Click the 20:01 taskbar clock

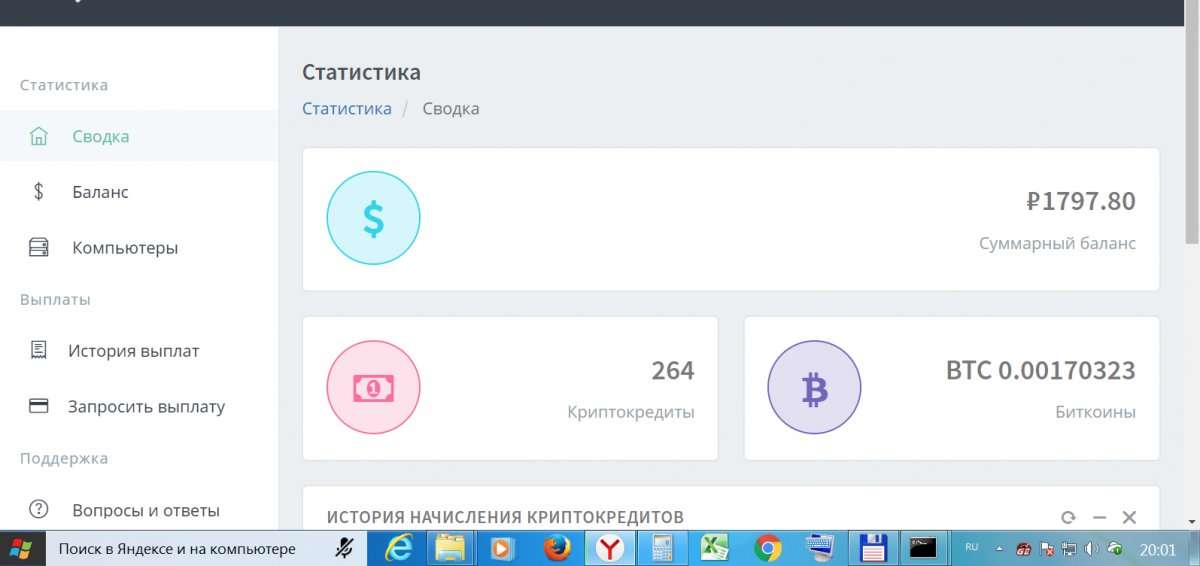click(x=1157, y=549)
